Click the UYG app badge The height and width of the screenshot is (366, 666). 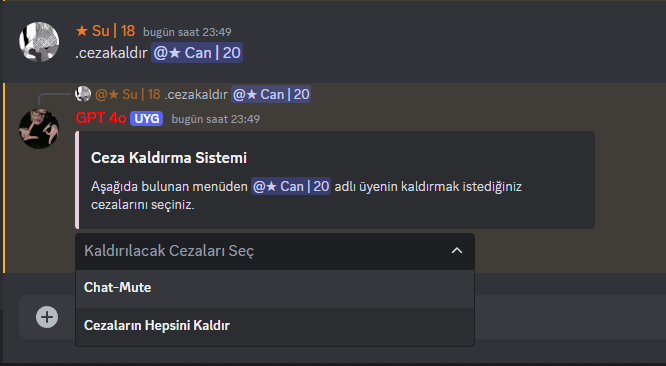[147, 118]
